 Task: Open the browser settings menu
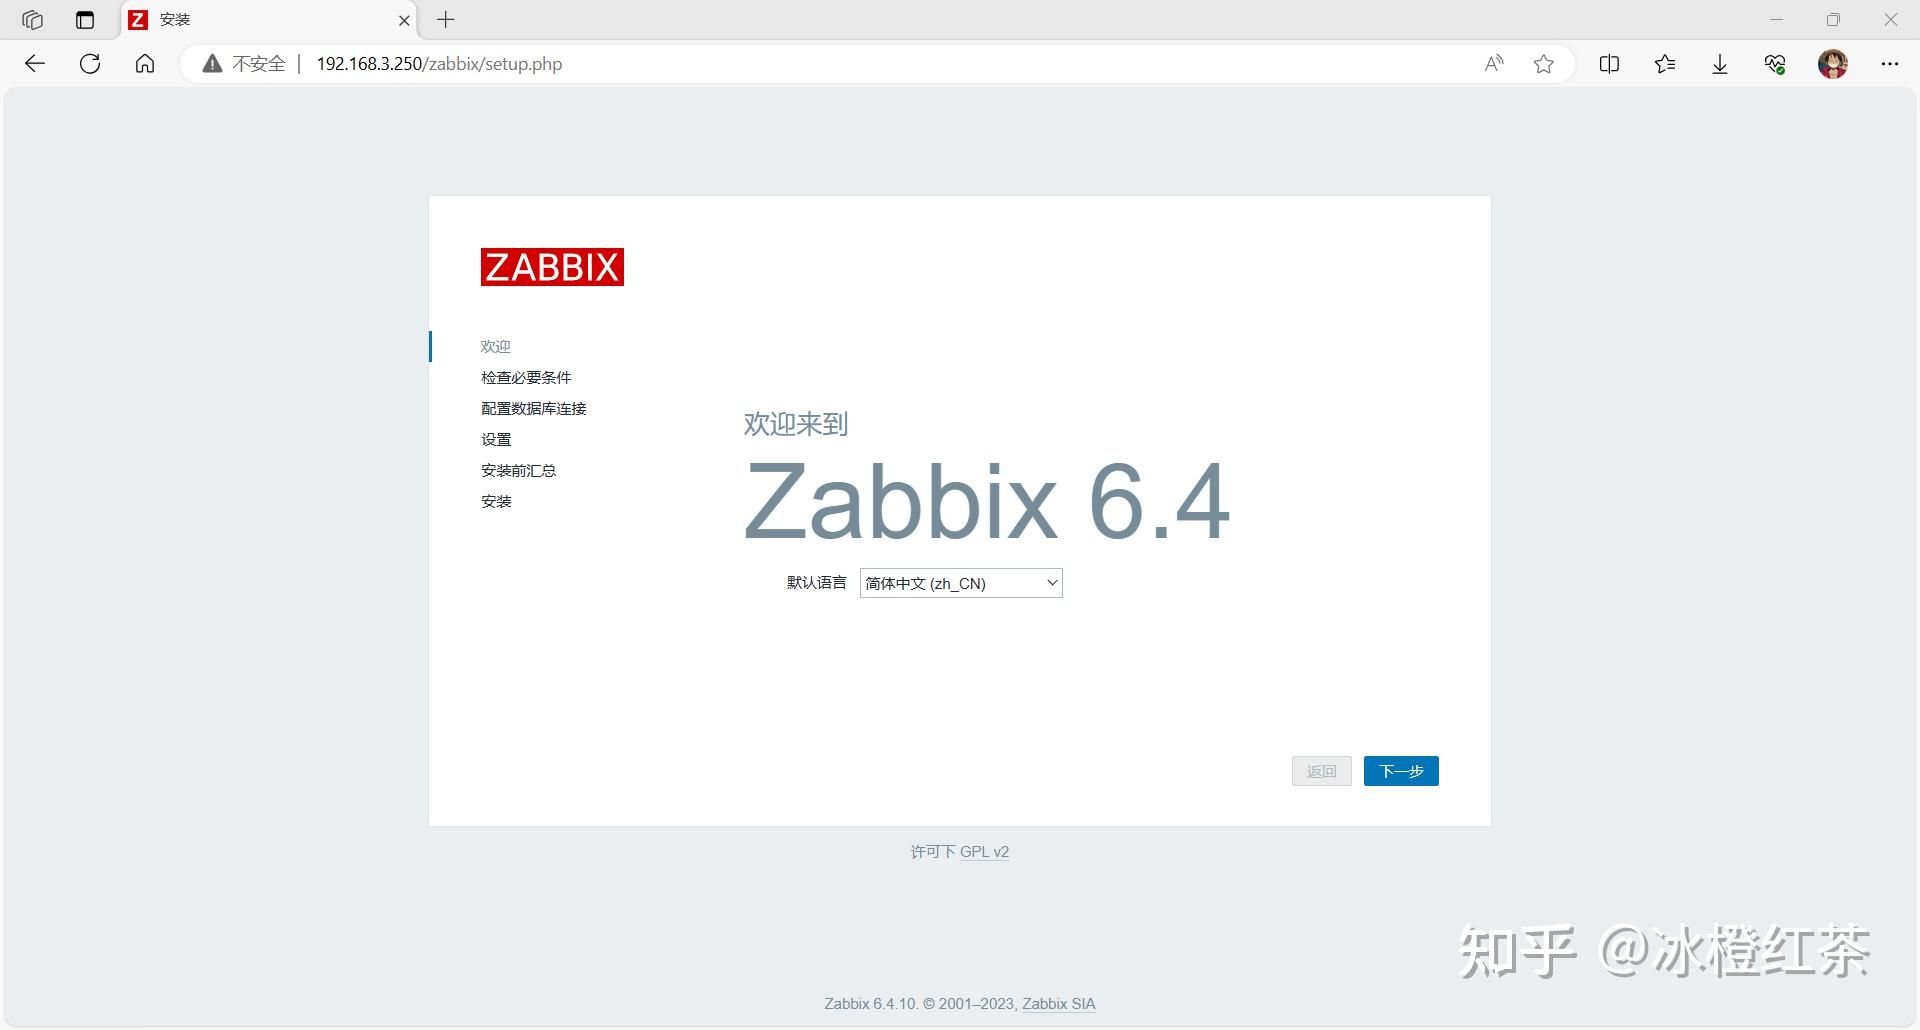(1890, 63)
